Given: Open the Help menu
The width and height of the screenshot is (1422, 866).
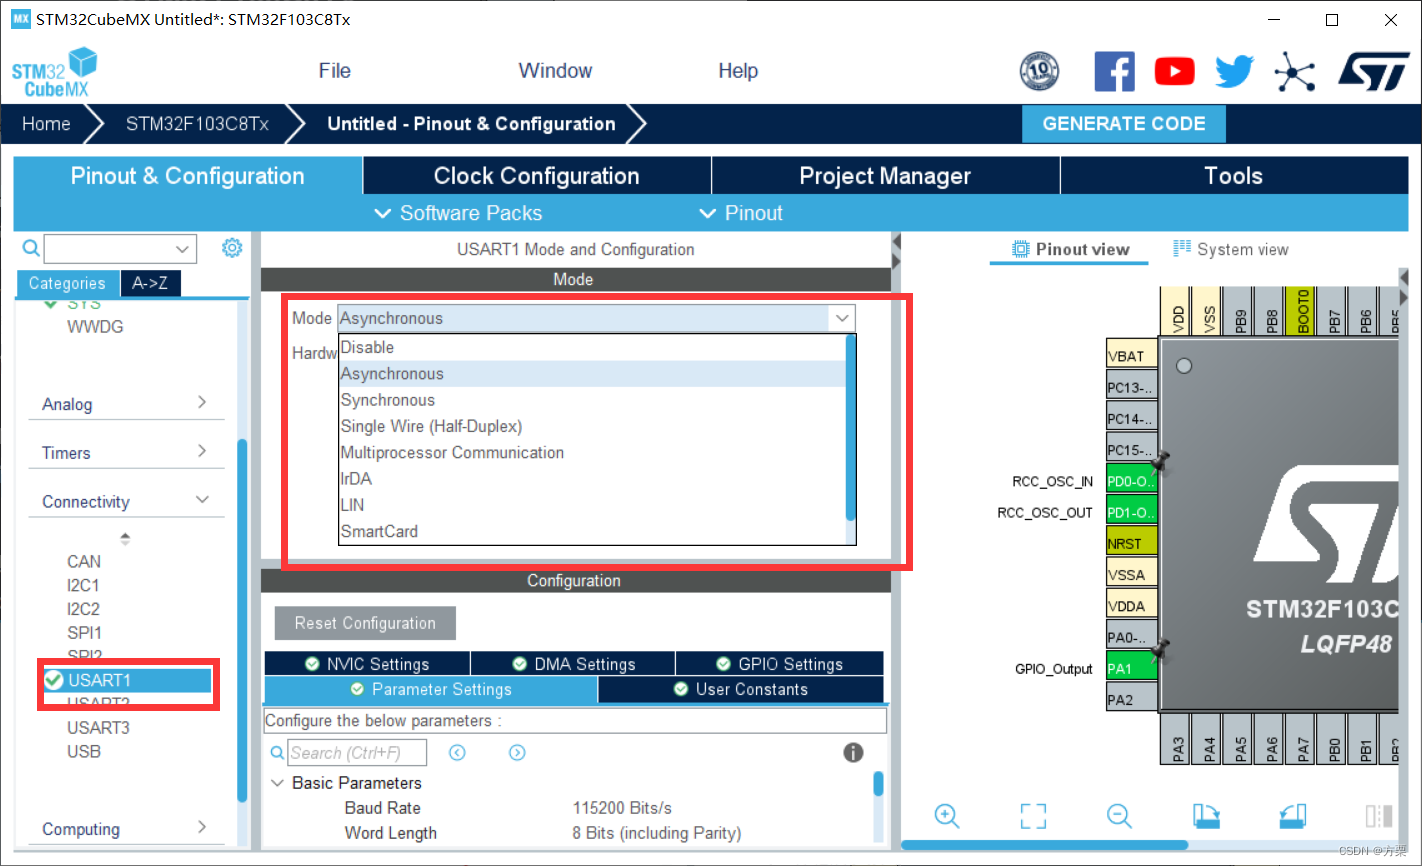Looking at the screenshot, I should 738,71.
